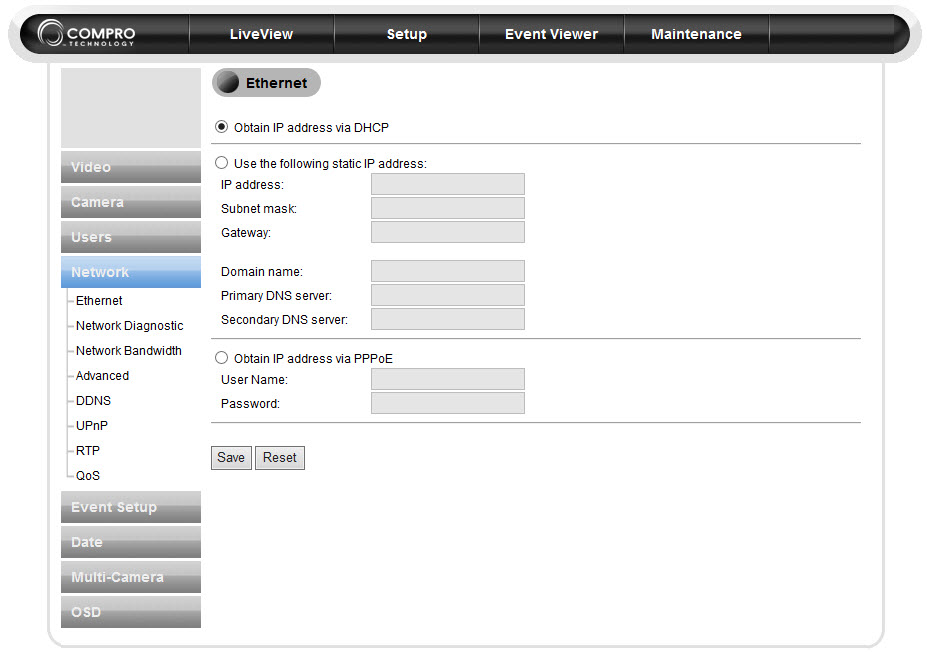Reset the Ethernet form
Image resolution: width=927 pixels, height=652 pixels.
[280, 458]
